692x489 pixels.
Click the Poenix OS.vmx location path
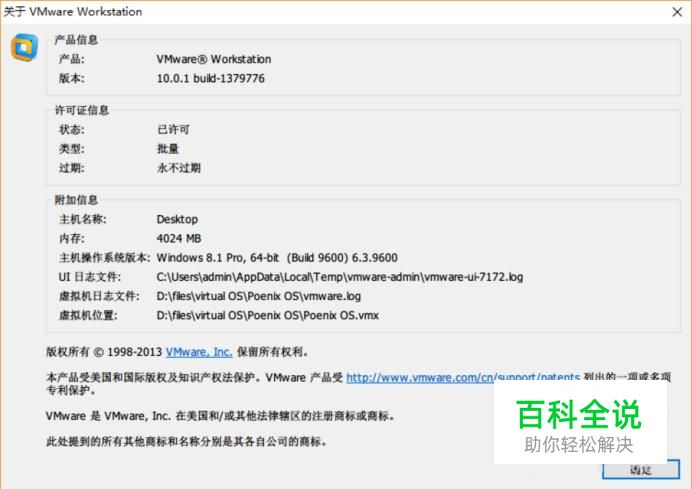click(267, 316)
